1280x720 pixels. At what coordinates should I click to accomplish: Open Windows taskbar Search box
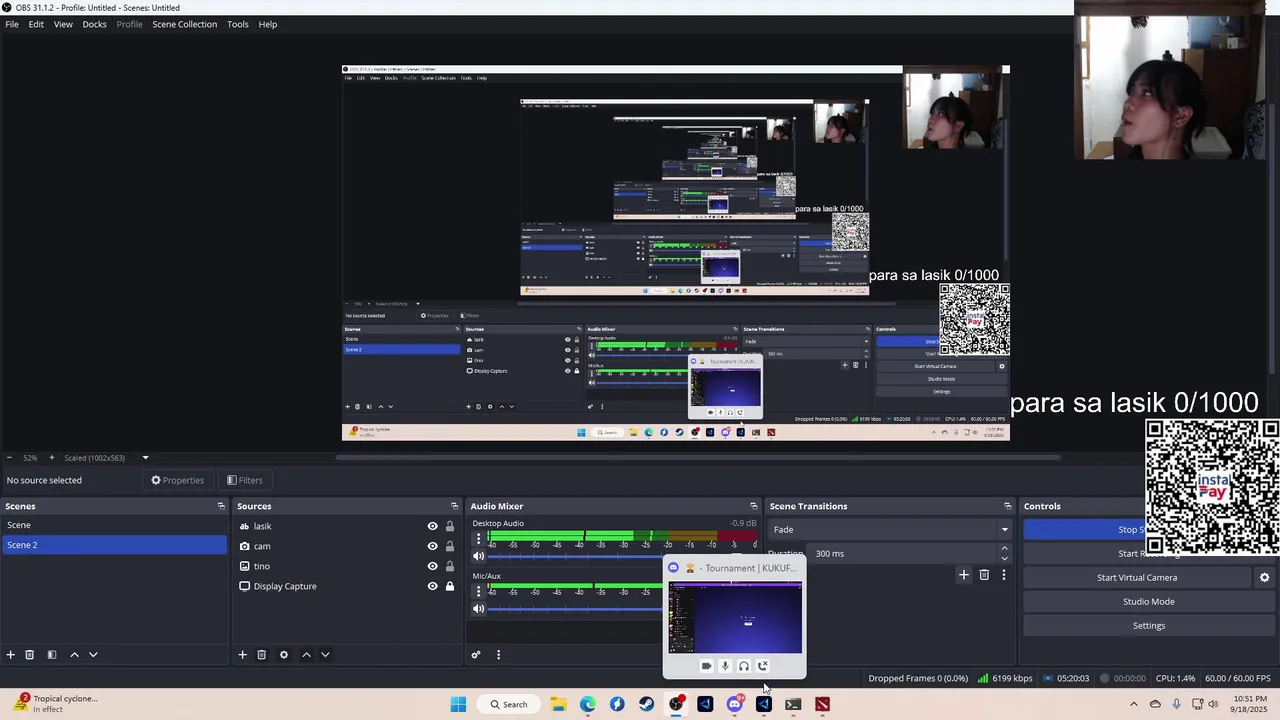pyautogui.click(x=509, y=704)
